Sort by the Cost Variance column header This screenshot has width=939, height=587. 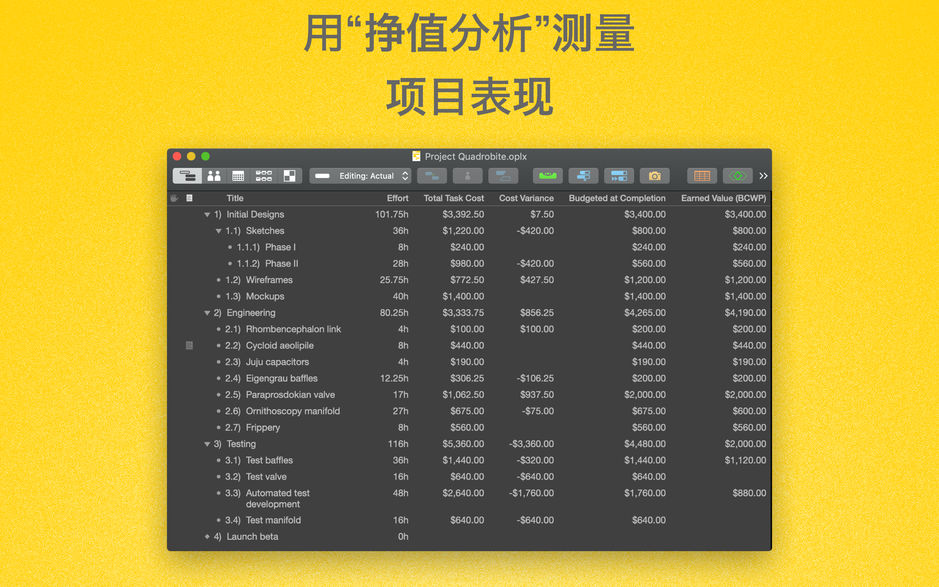pos(527,198)
